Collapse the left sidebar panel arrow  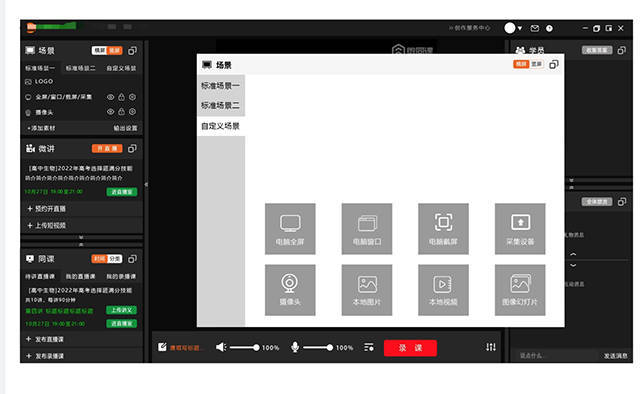[146, 185]
